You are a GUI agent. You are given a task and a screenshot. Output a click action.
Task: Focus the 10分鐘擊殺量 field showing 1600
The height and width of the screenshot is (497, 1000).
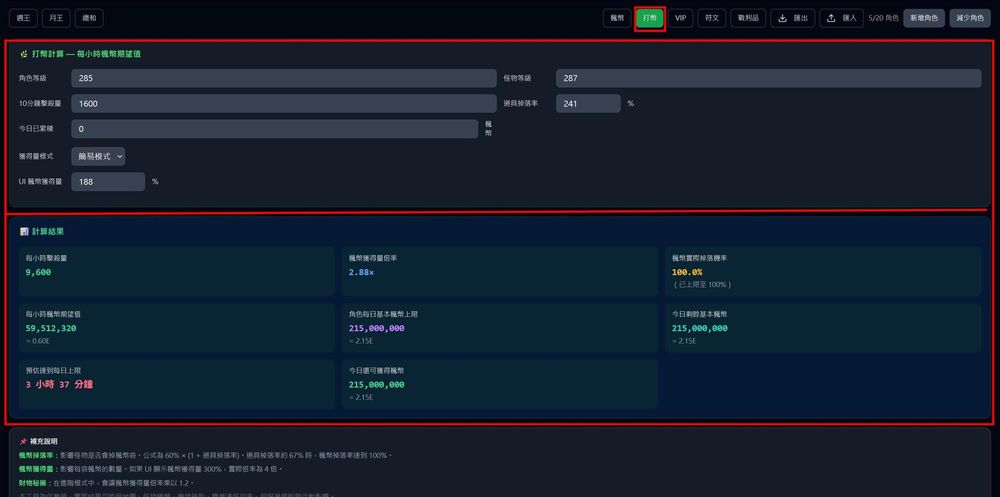pos(284,103)
